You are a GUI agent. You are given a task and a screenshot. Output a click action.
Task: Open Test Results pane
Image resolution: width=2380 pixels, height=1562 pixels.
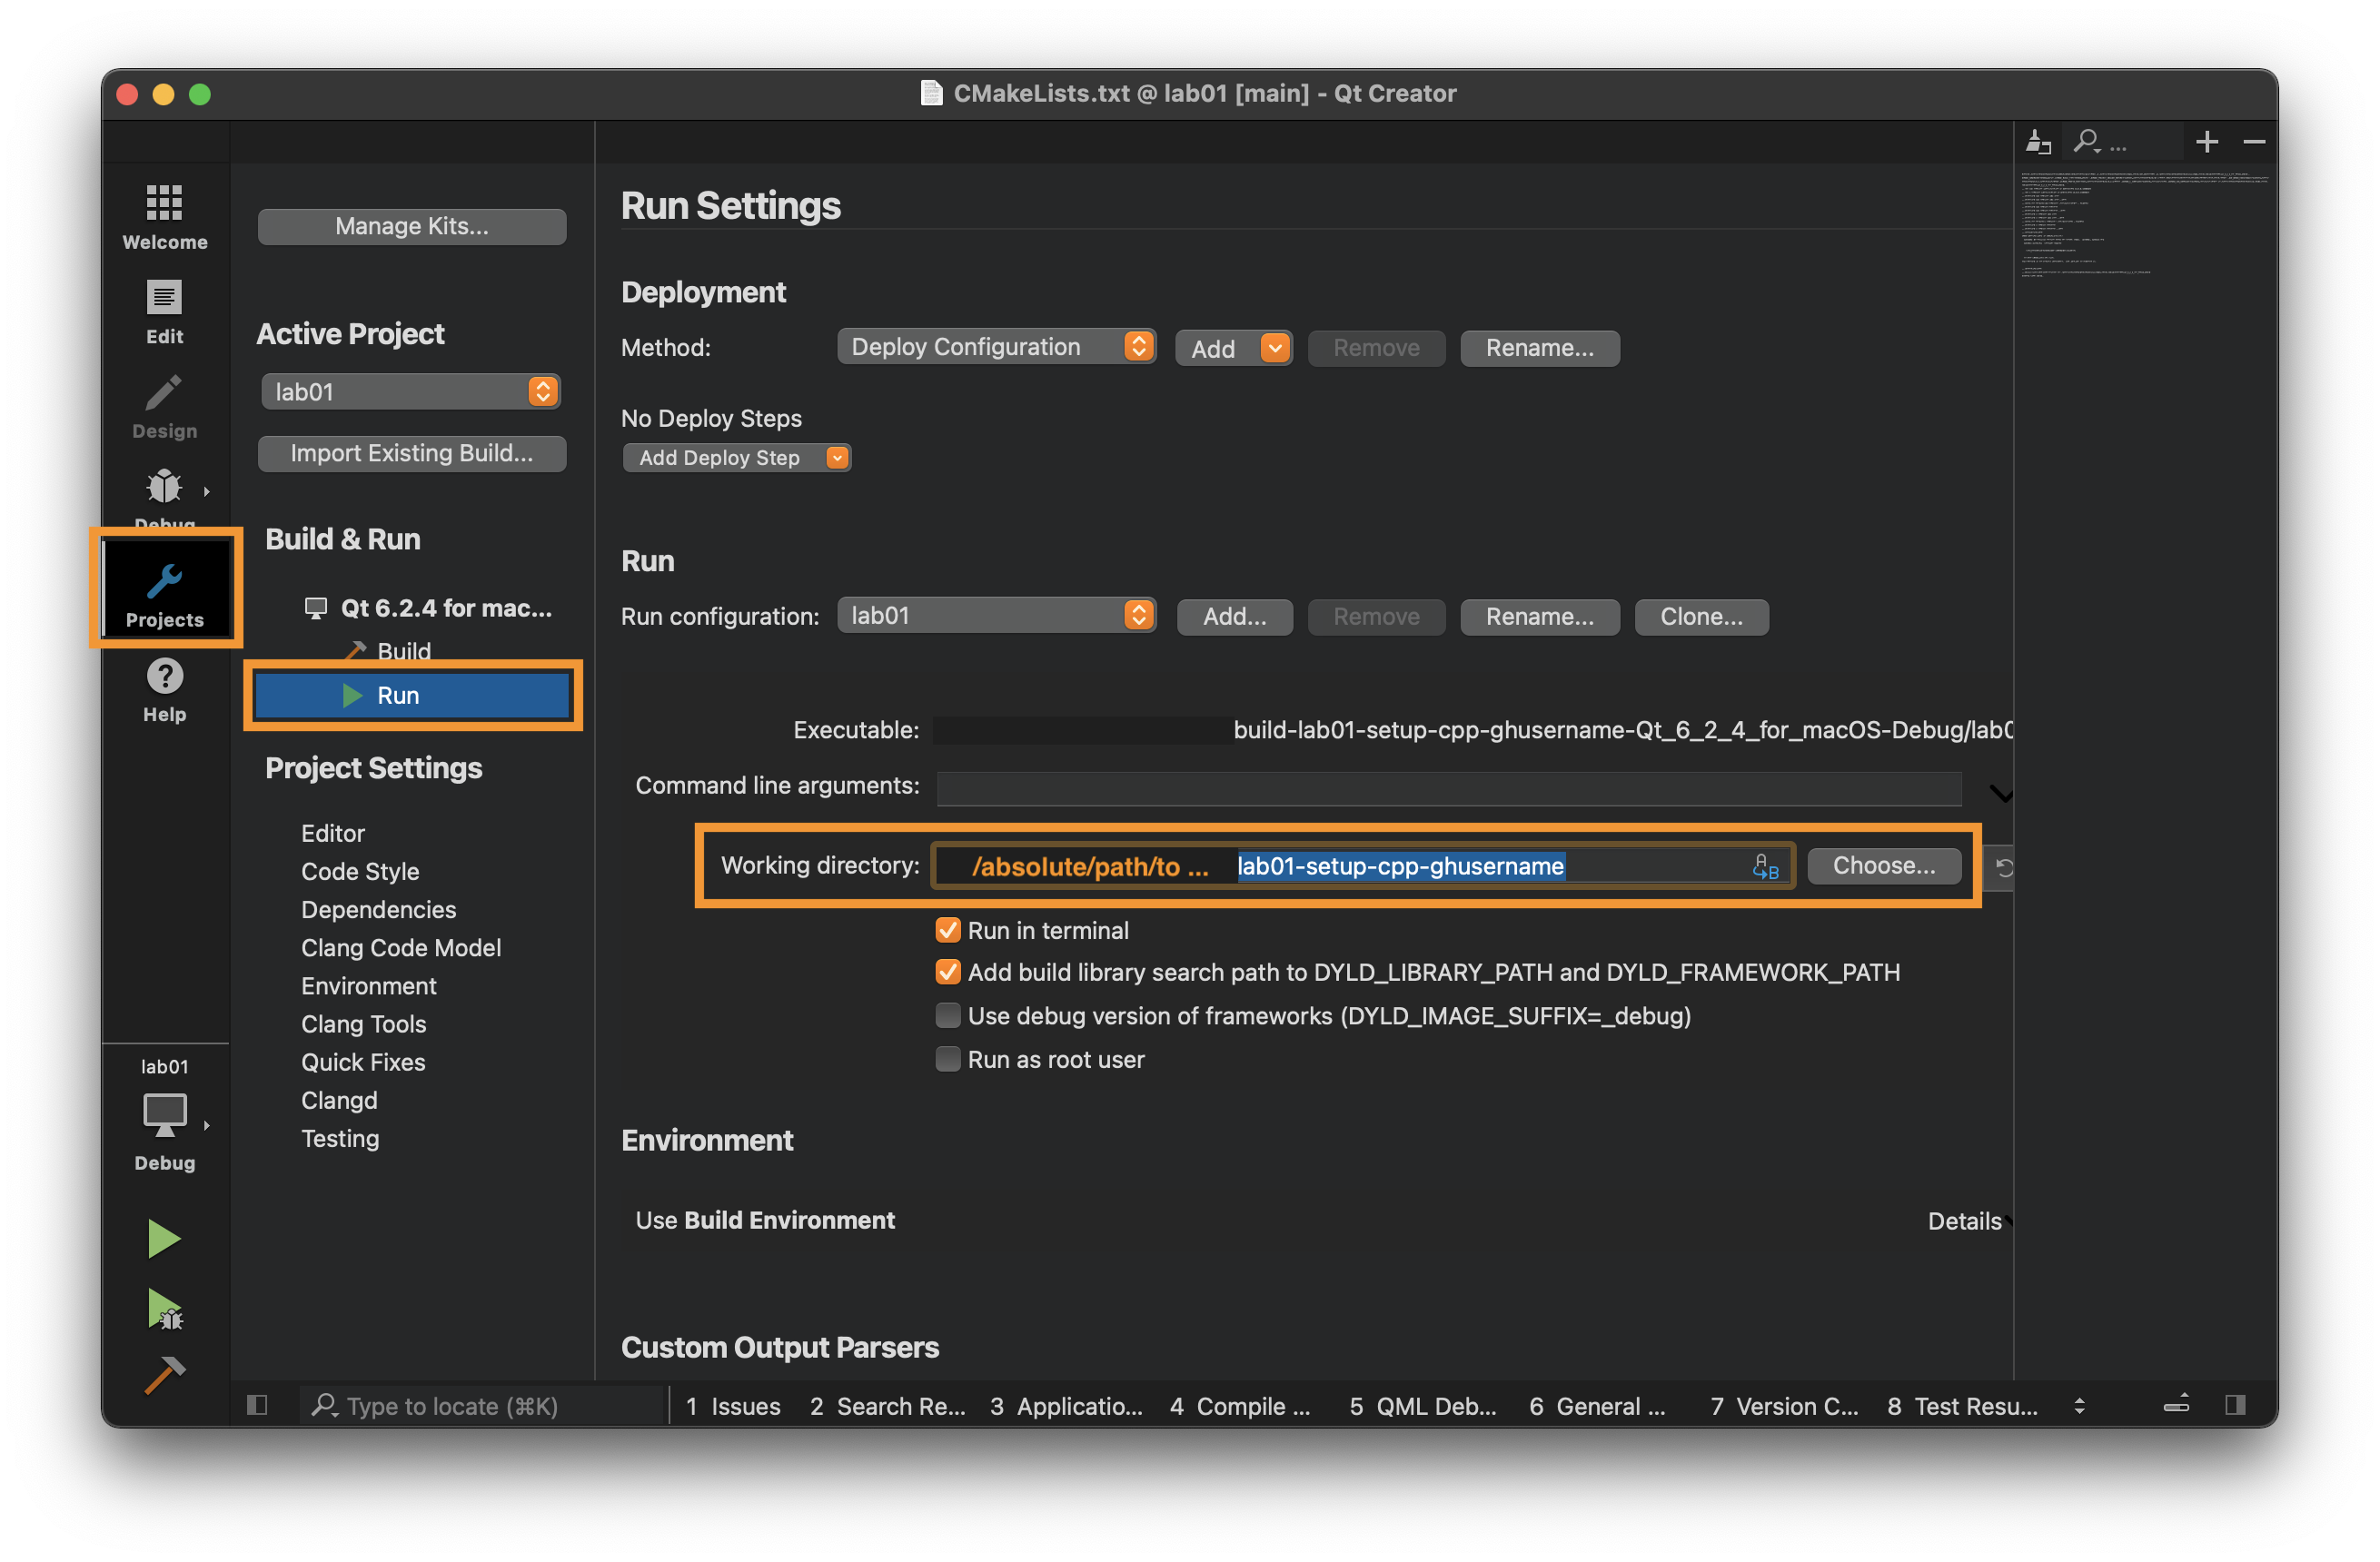(1963, 1405)
